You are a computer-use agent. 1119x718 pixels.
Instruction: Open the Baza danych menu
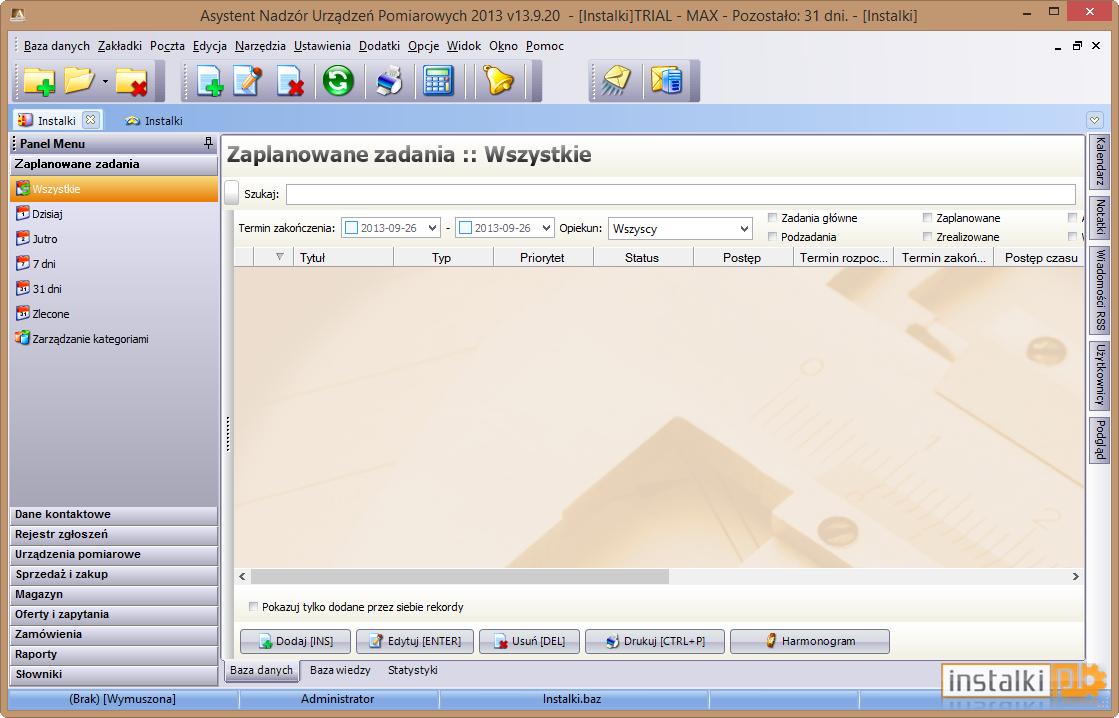[56, 46]
